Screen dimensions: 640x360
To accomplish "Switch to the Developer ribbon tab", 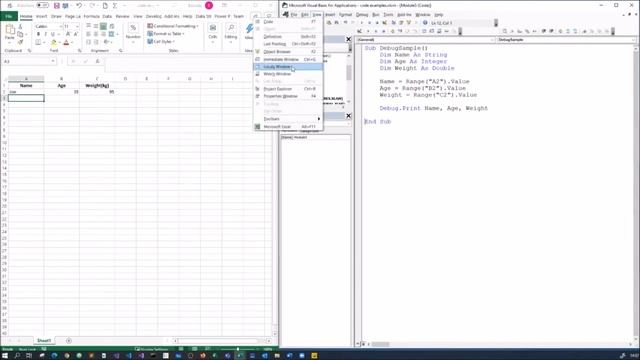I will point(153,16).
